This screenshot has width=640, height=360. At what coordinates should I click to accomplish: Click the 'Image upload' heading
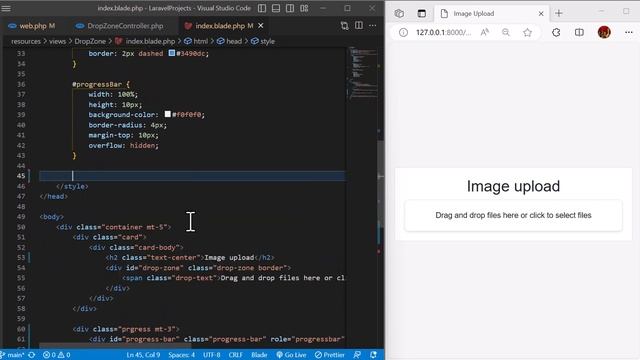(x=513, y=186)
